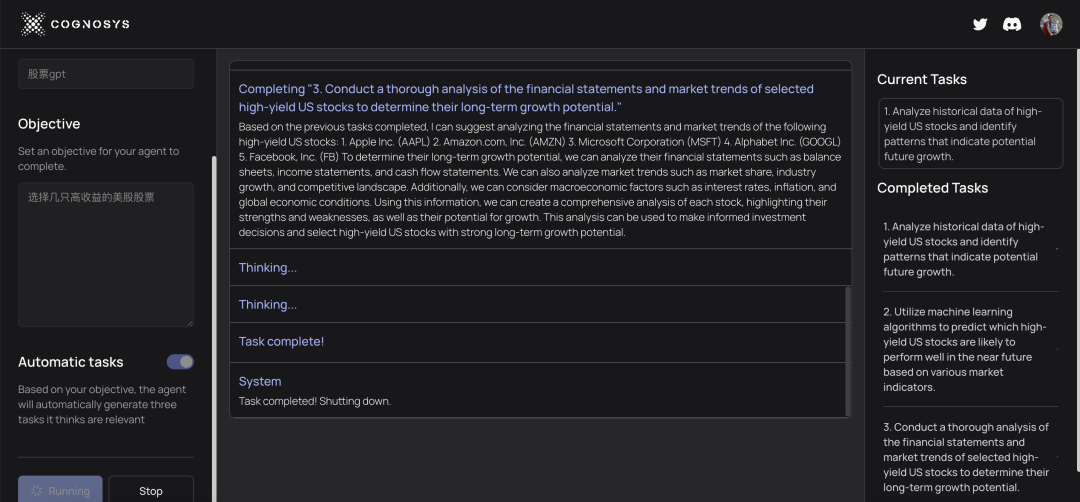Screen dimensions: 1080x502
Task: Click the Stop button
Action: pyautogui.click(x=151, y=490)
